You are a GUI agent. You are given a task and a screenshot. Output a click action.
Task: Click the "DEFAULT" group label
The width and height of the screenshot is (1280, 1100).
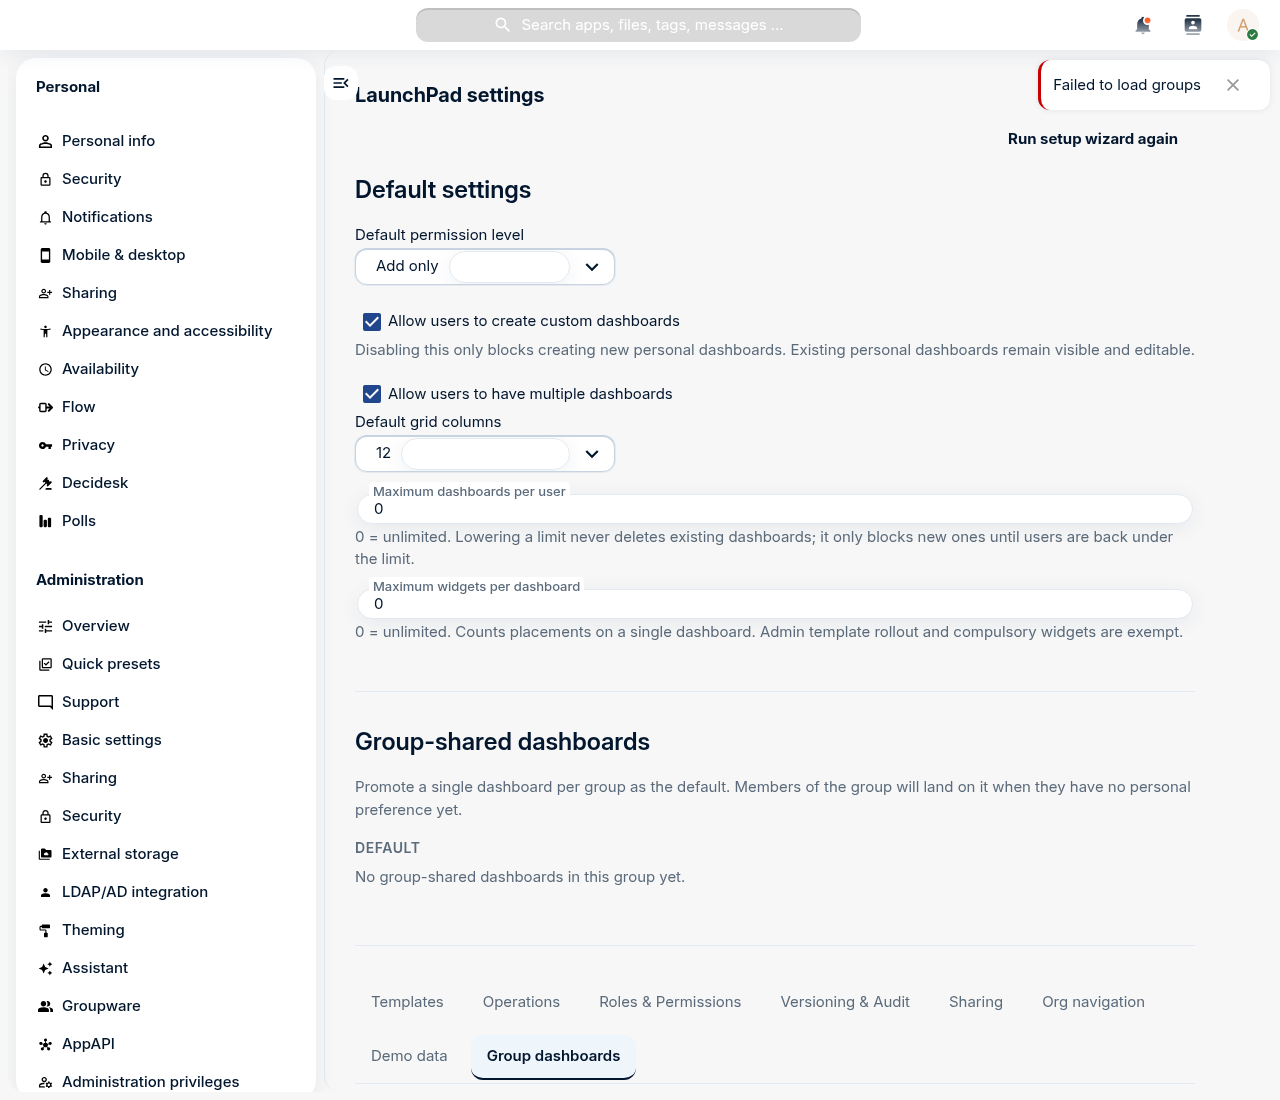point(387,848)
